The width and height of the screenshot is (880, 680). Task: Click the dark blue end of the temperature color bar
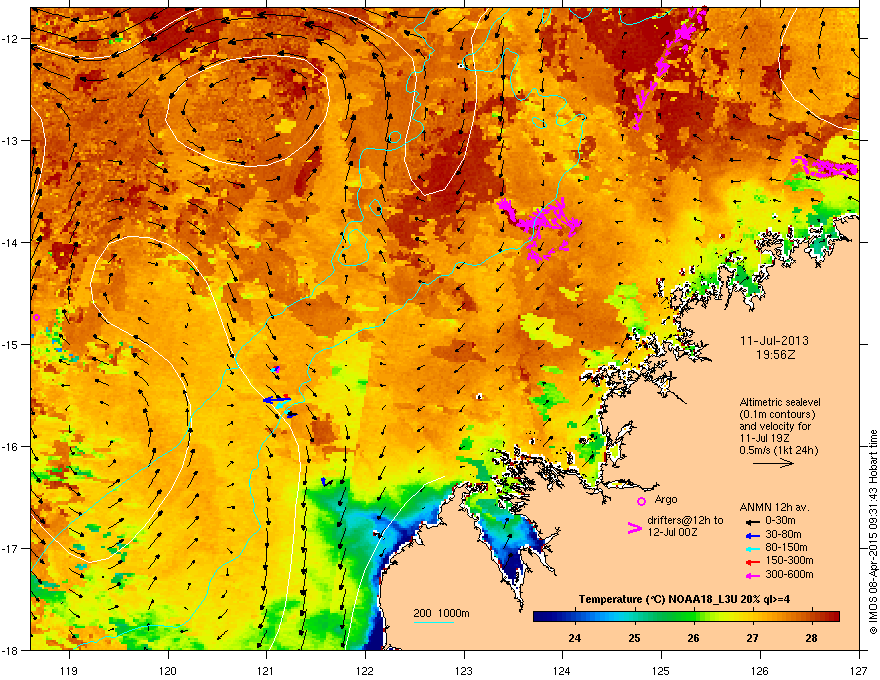pyautogui.click(x=539, y=617)
